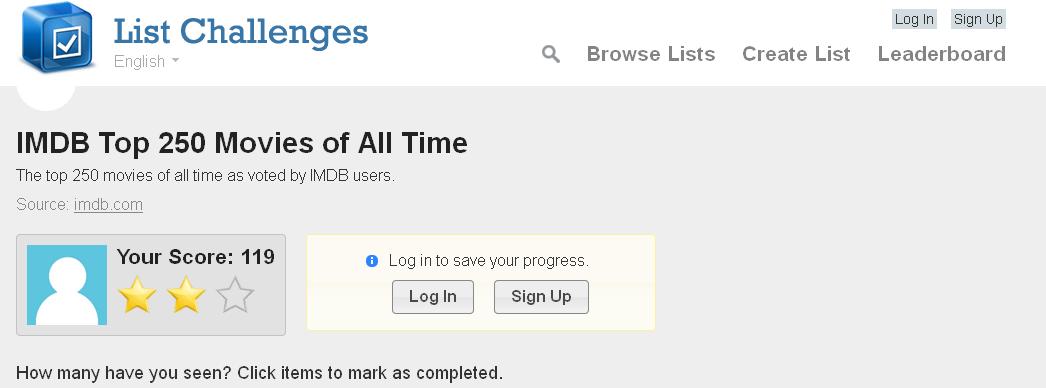1046x388 pixels.
Task: Click the arrow beside English
Action: pos(175,60)
